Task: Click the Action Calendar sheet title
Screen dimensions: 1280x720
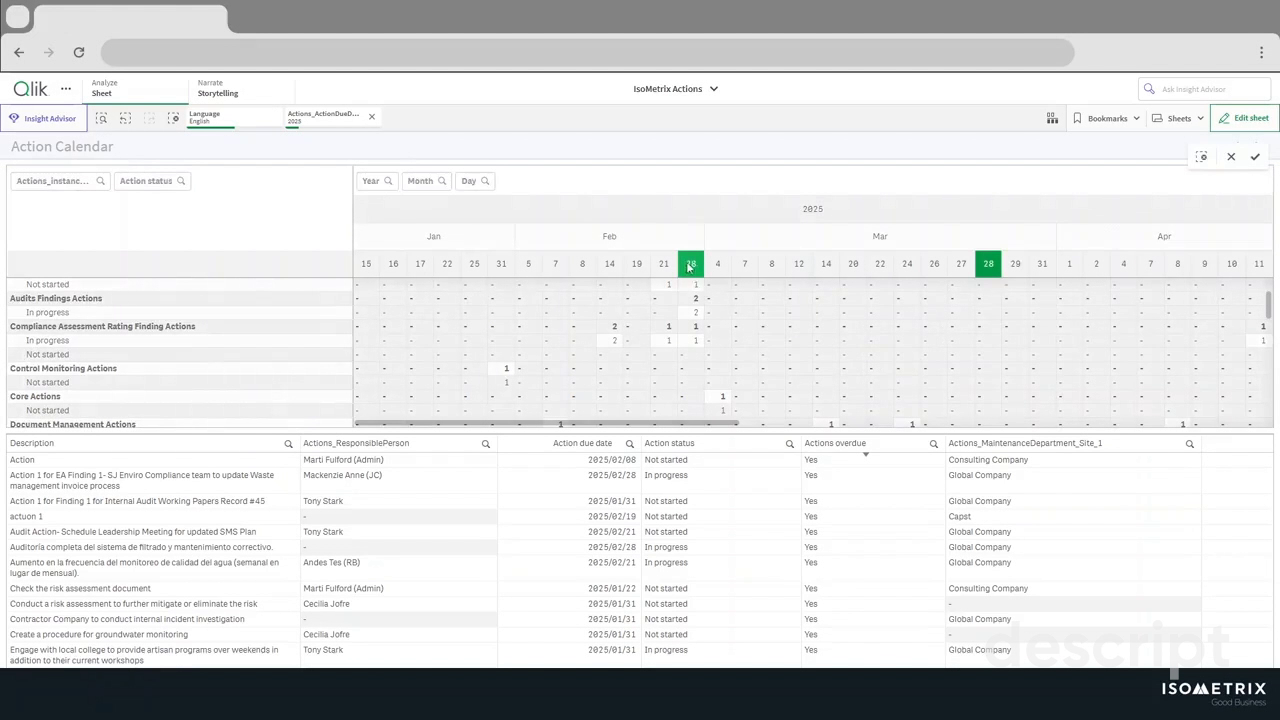Action: pos(62,147)
